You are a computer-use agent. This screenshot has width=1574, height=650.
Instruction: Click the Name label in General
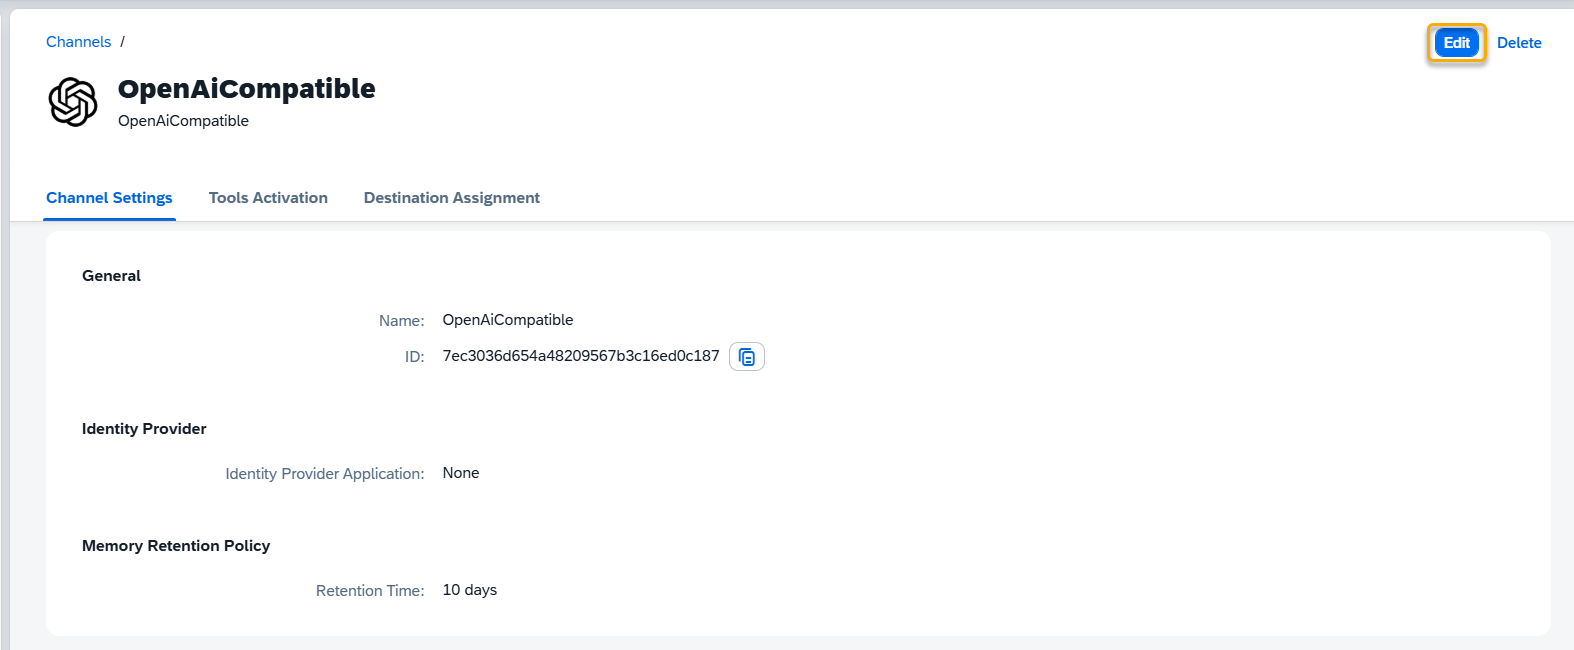(x=401, y=321)
